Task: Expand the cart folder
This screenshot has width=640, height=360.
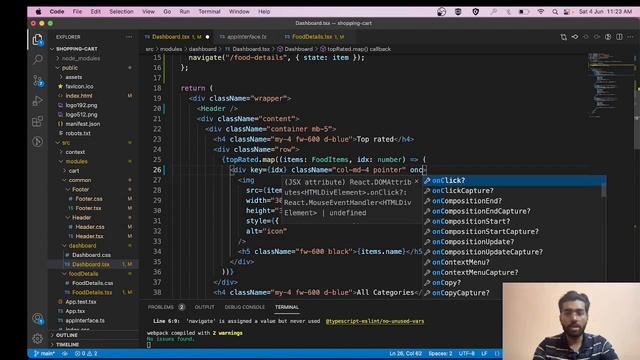Action: click(74, 171)
